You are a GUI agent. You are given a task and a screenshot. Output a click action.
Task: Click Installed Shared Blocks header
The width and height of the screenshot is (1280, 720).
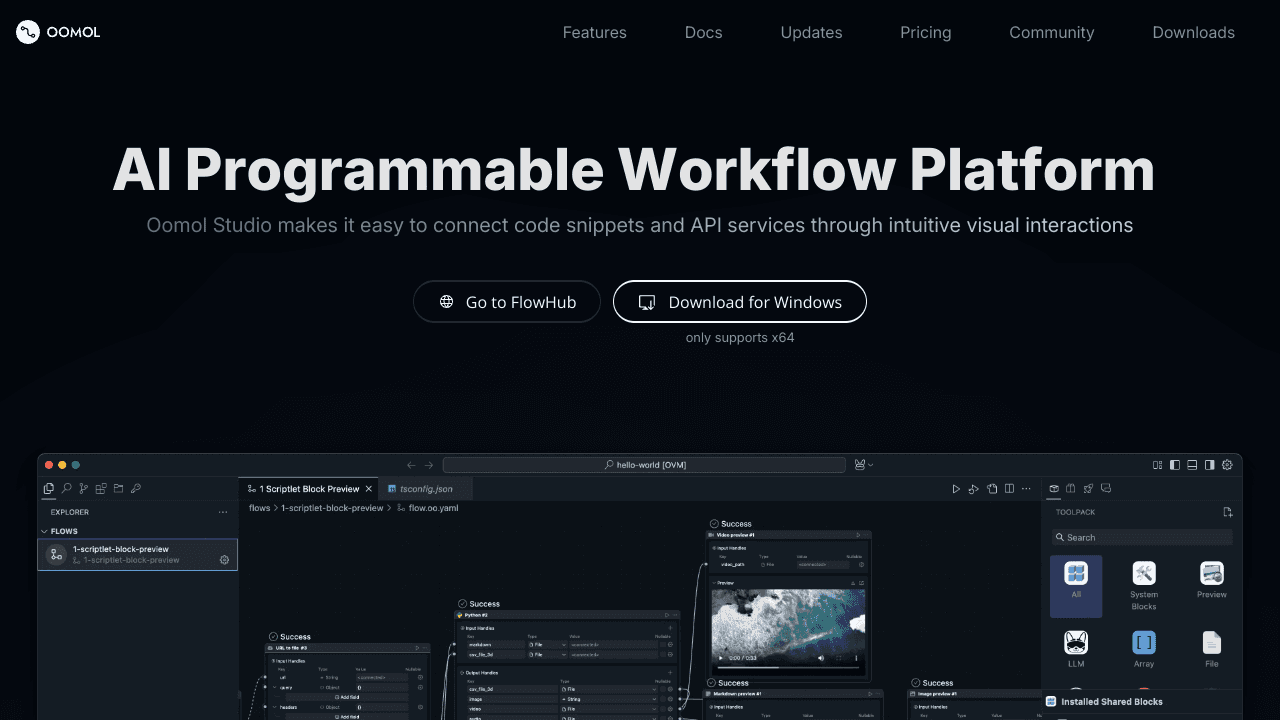[1141, 702]
